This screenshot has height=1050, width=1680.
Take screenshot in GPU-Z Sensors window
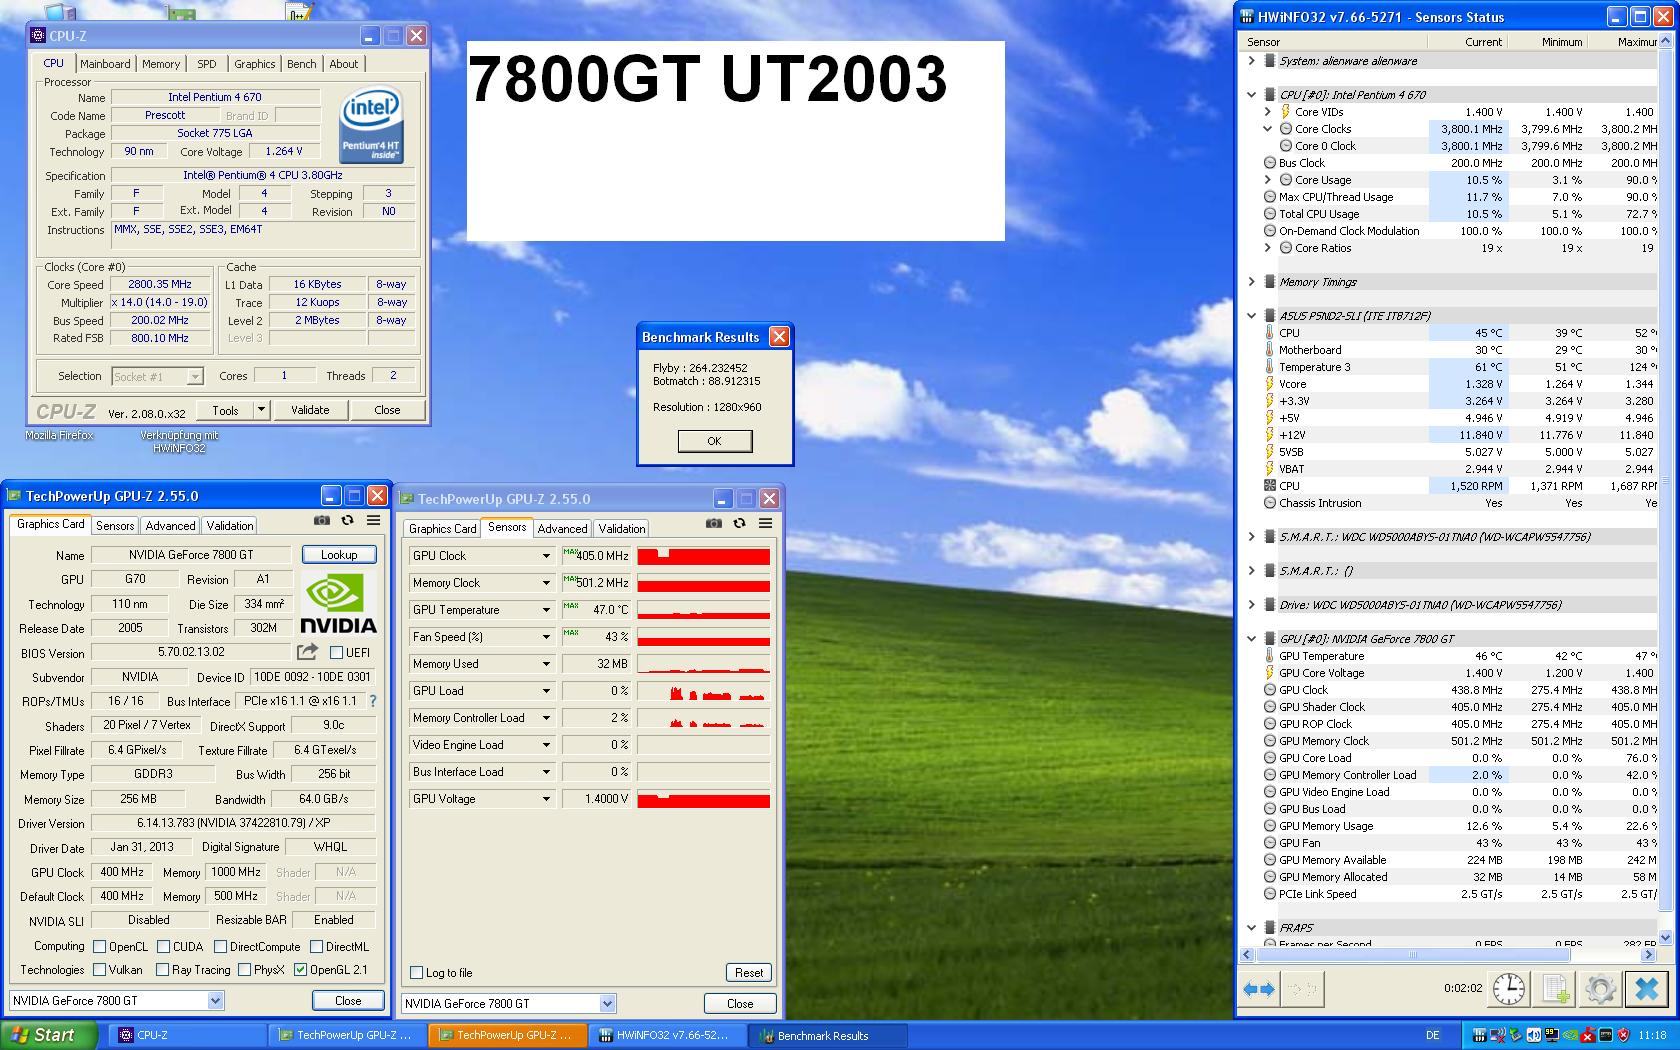[x=713, y=523]
